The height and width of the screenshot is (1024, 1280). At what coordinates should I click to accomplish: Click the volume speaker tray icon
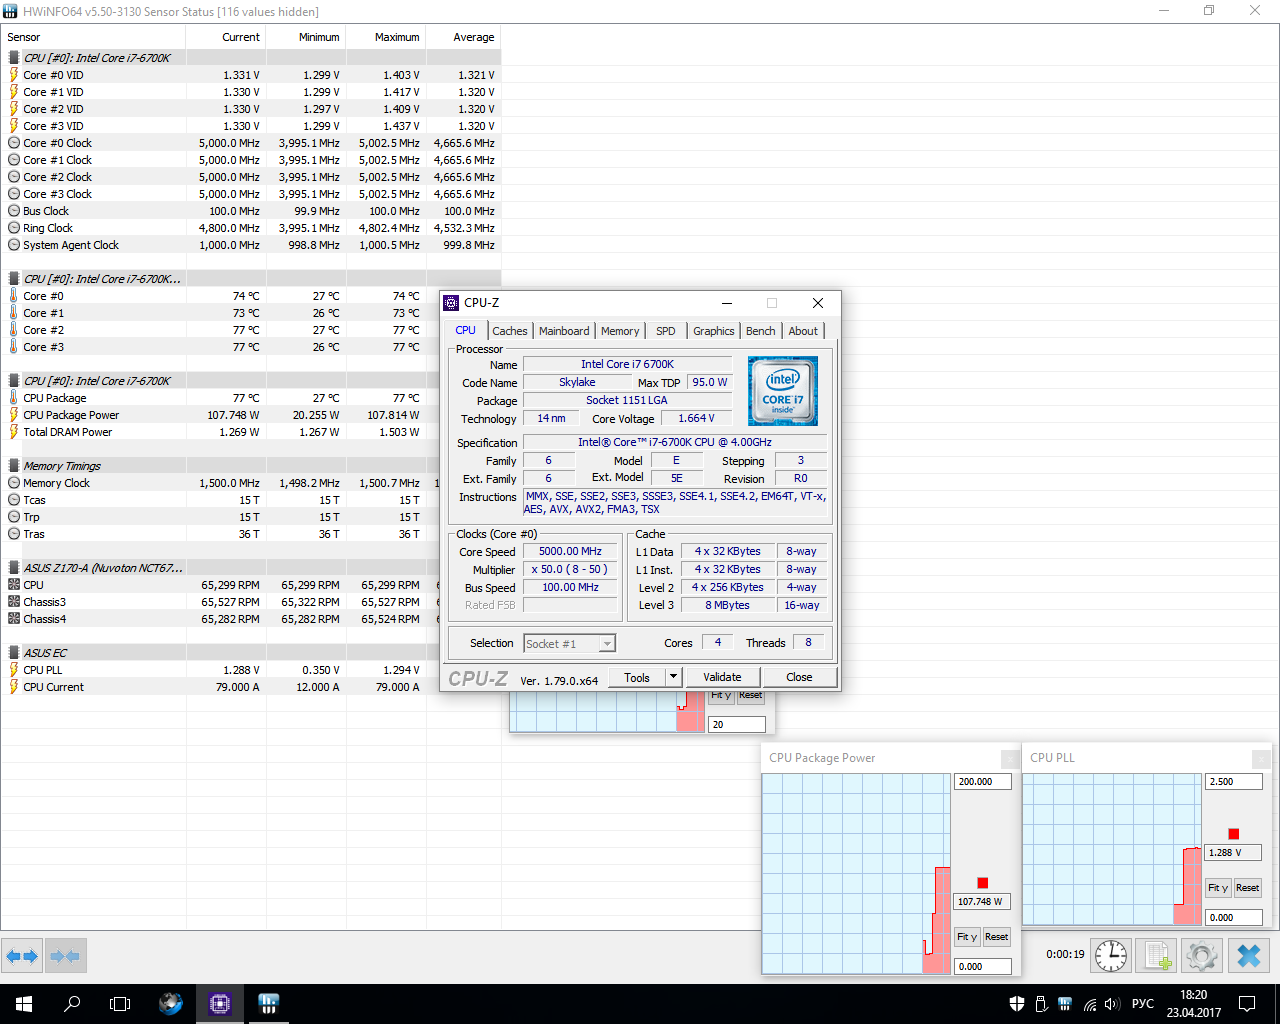point(1112,1004)
